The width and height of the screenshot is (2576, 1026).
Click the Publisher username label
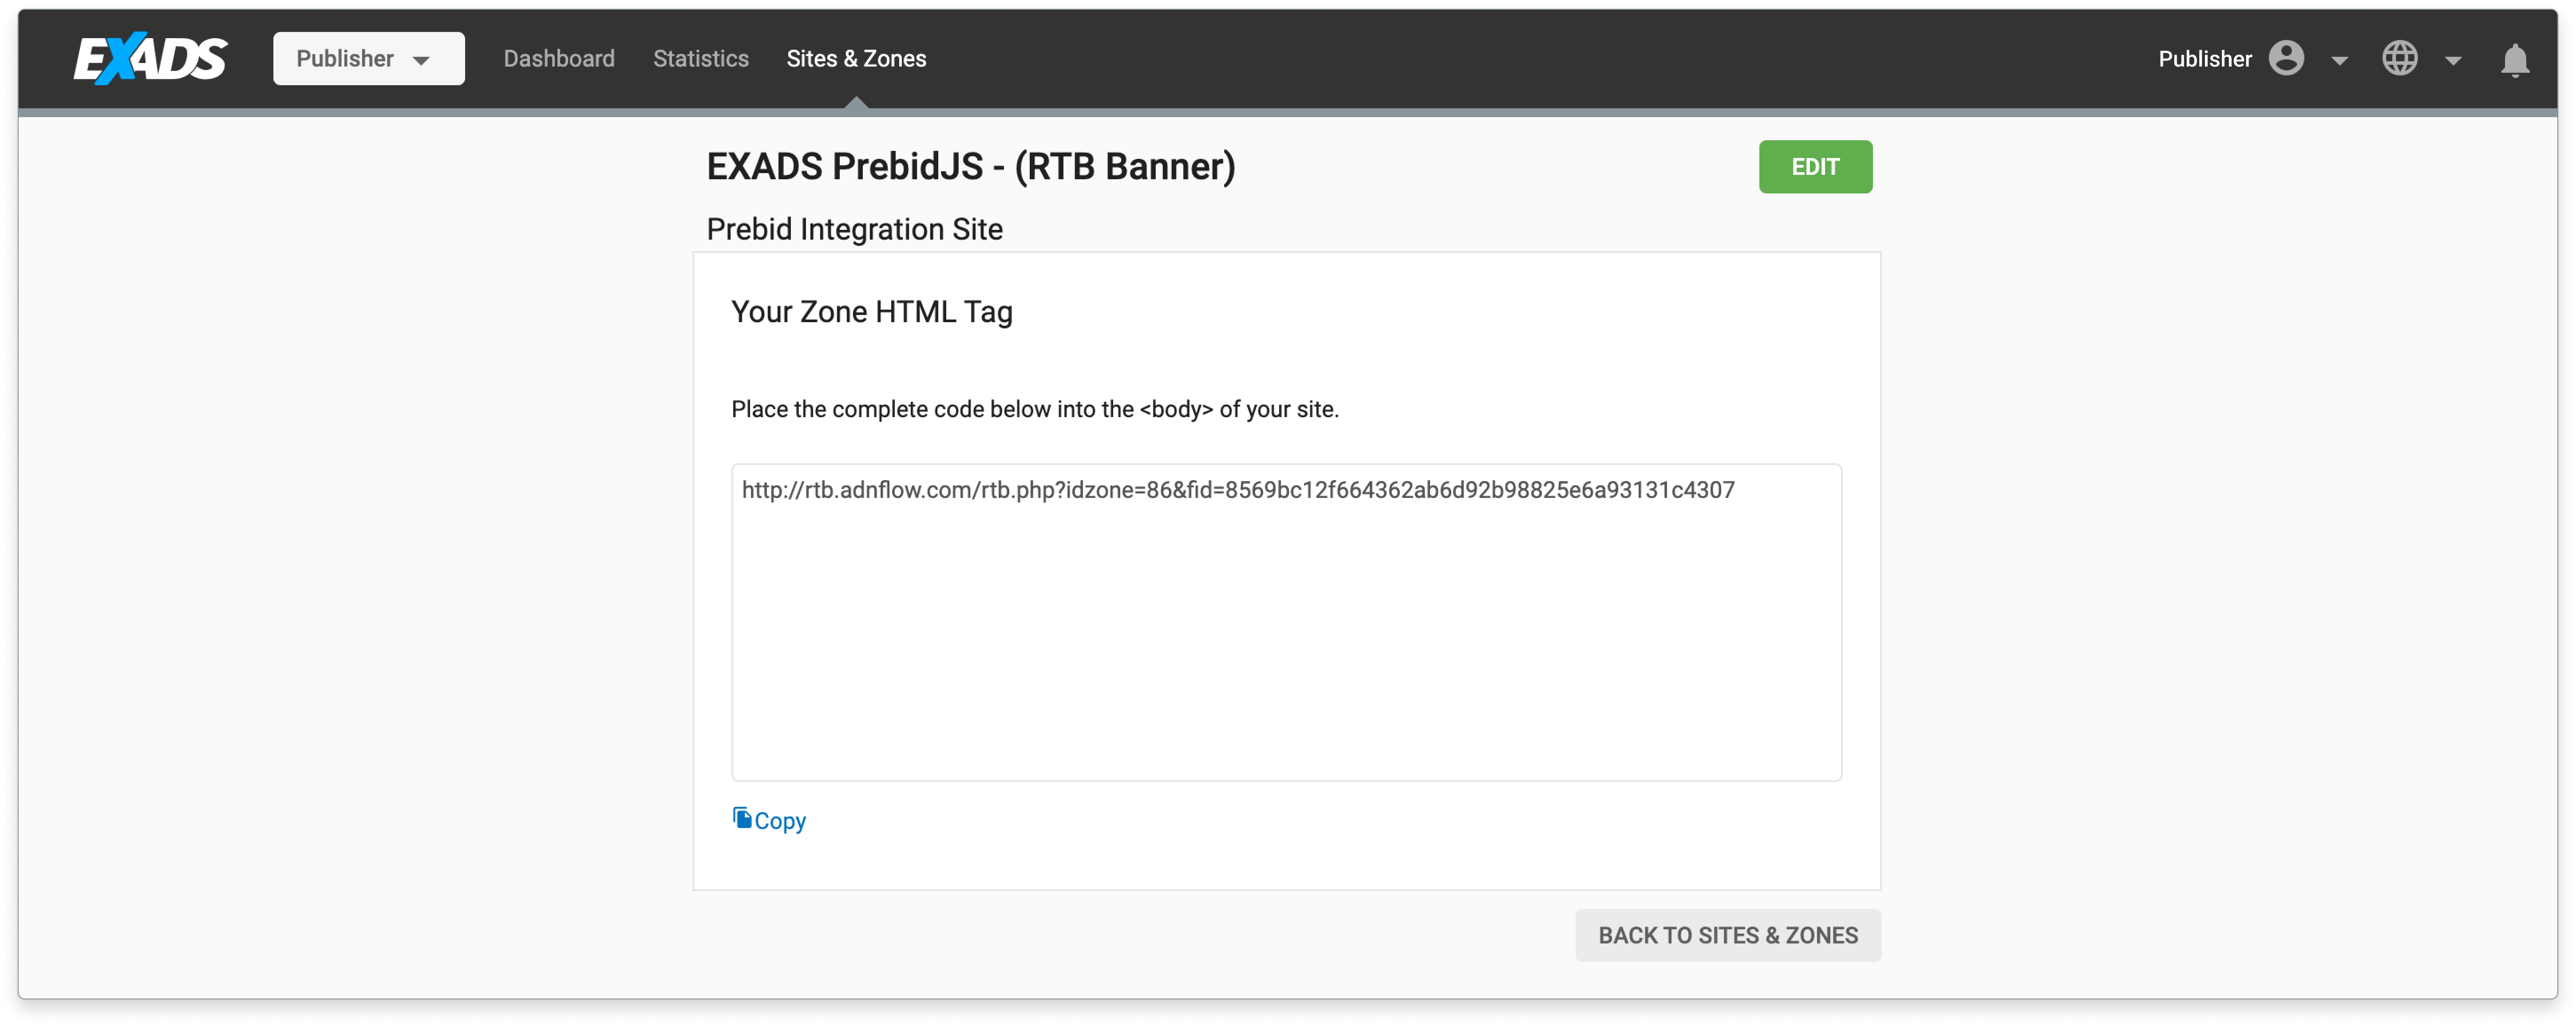coord(2204,58)
